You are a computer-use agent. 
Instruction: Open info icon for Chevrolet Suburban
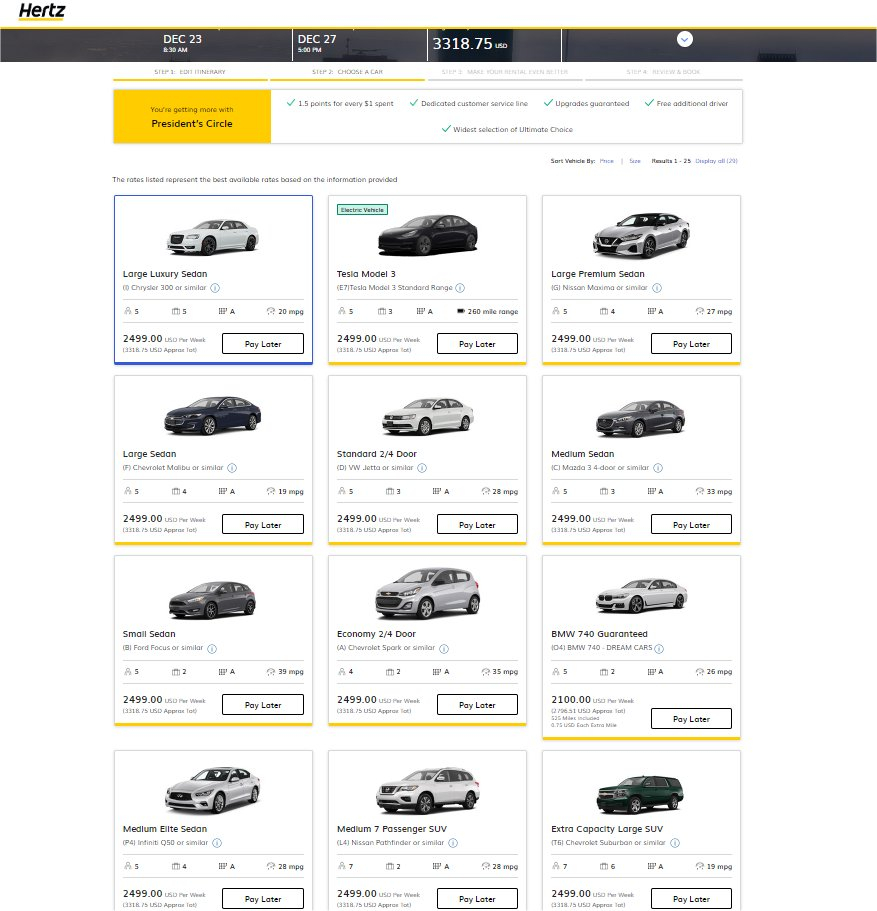(675, 843)
